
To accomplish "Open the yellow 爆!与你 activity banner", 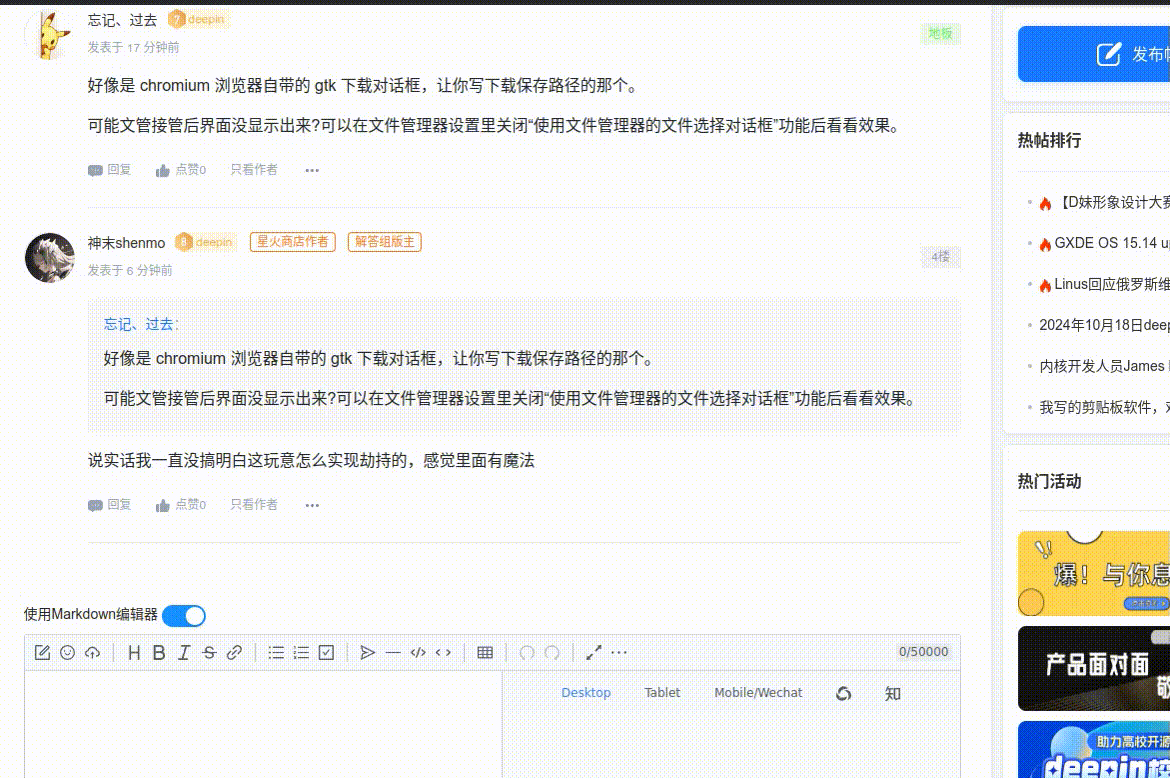I will pos(1094,574).
